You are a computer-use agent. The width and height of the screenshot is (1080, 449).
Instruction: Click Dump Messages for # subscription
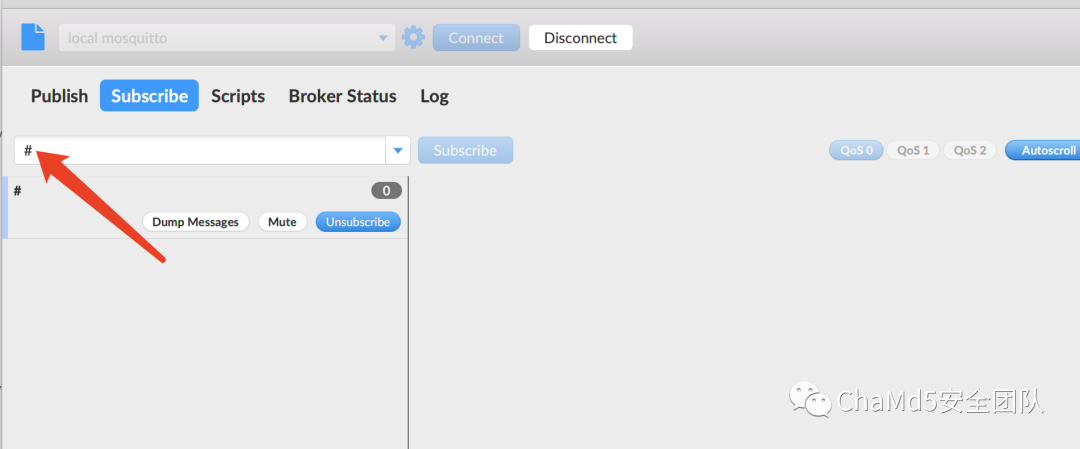pos(196,222)
